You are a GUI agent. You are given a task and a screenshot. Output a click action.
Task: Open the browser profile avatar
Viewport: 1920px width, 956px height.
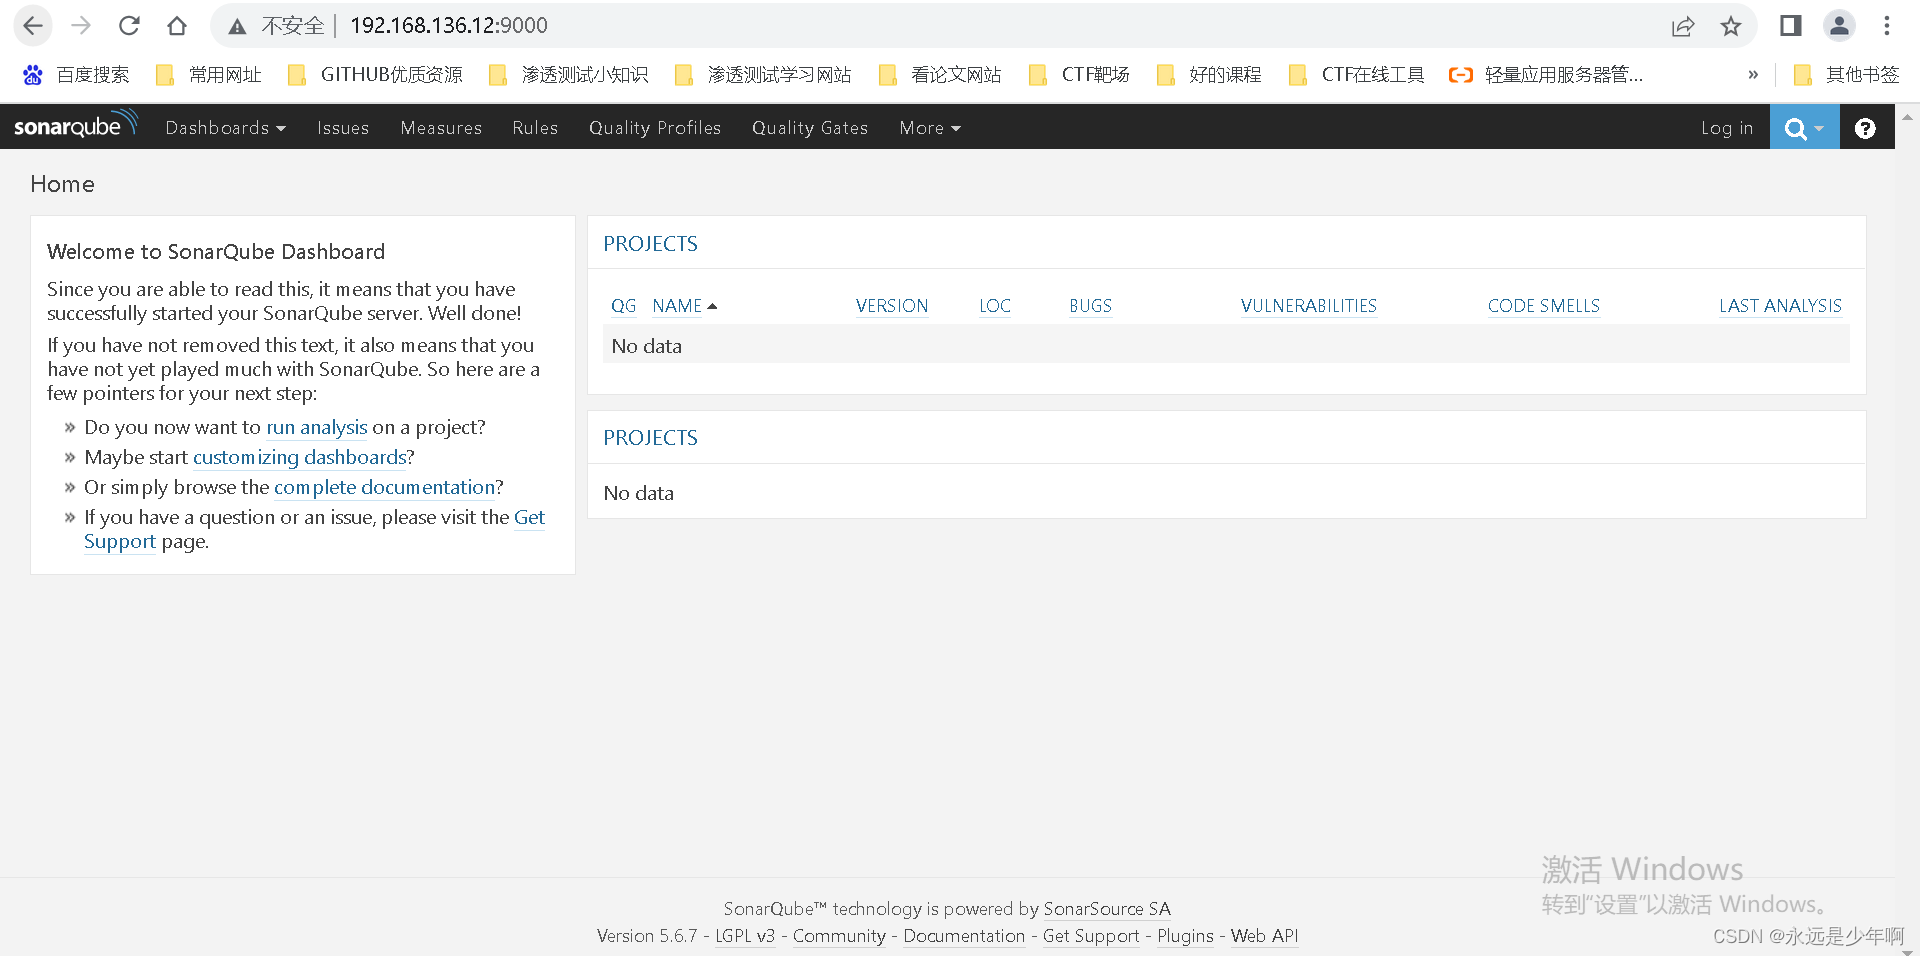click(x=1839, y=26)
